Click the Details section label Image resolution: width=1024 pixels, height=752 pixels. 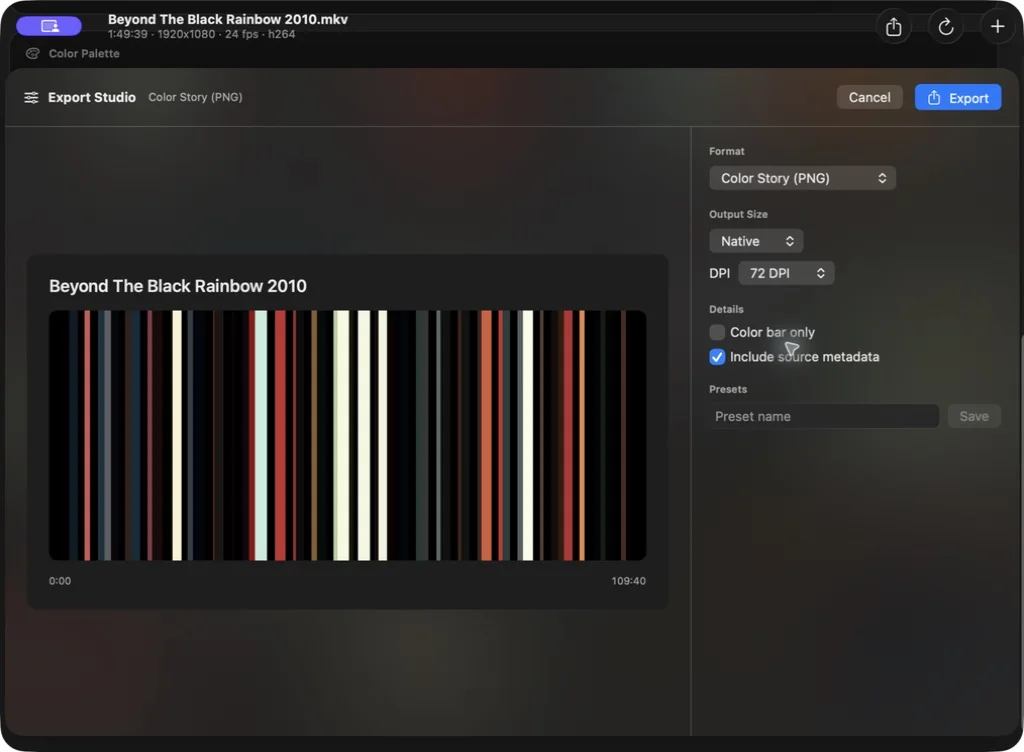[x=726, y=309]
